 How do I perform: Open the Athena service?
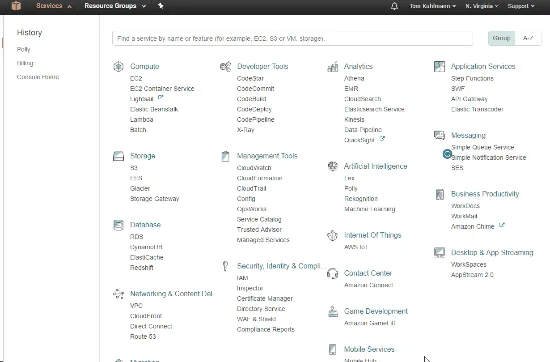click(354, 78)
